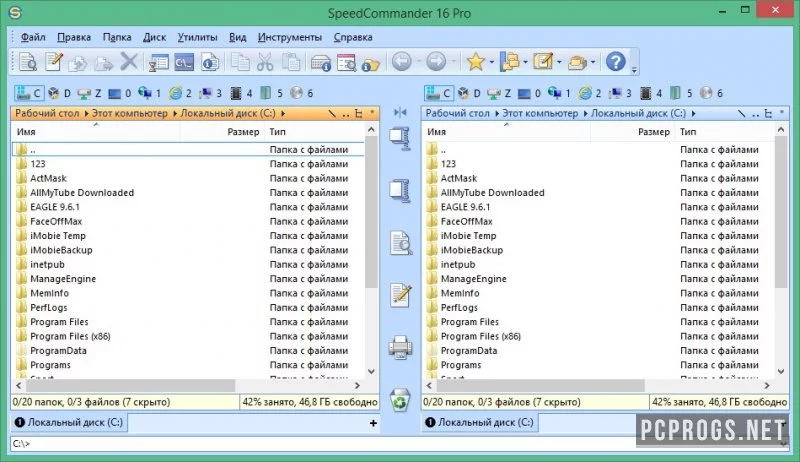Click the asterisk icon in left path bar
Screen dimensions: 800x462
click(x=372, y=112)
